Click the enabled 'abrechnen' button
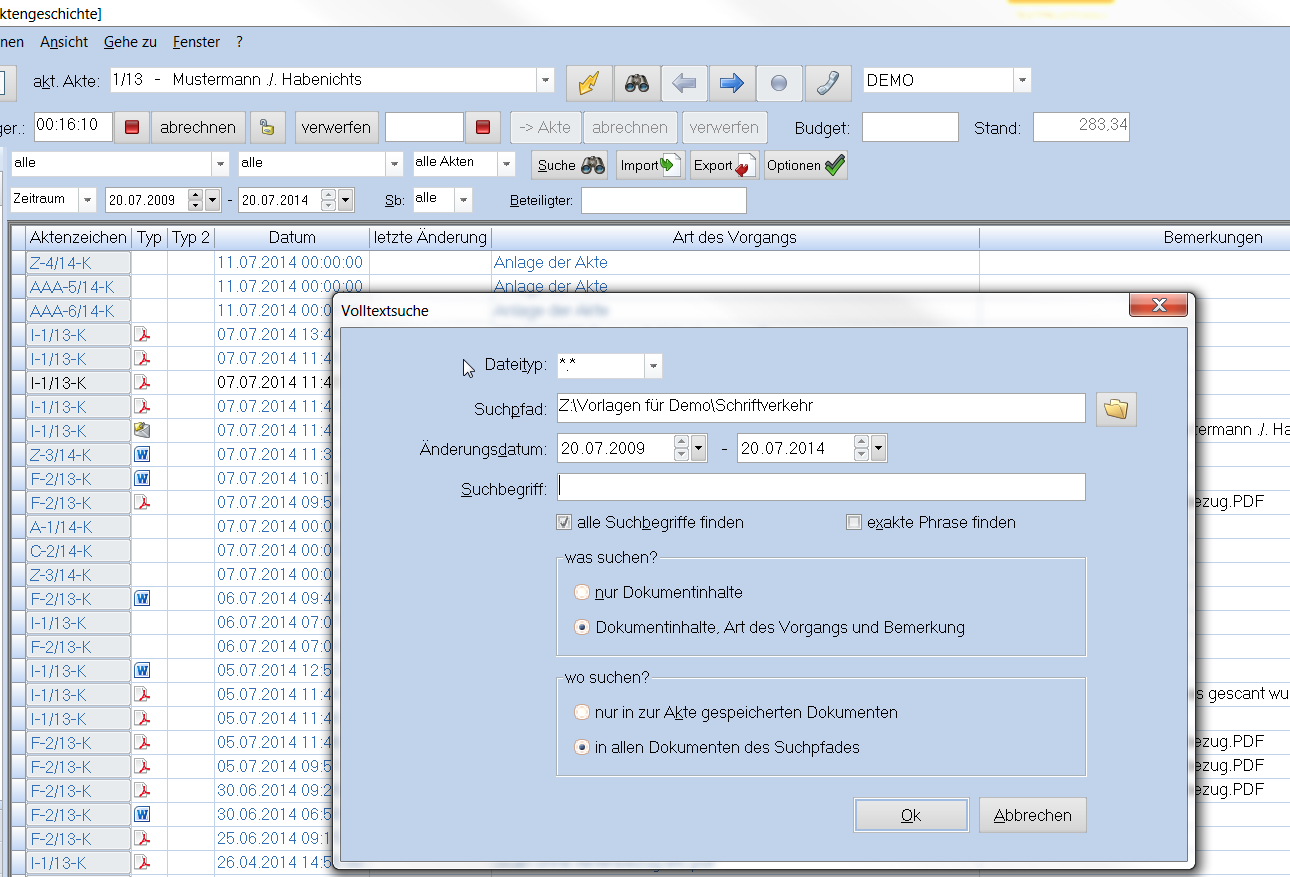This screenshot has height=877, width=1290. coord(198,127)
